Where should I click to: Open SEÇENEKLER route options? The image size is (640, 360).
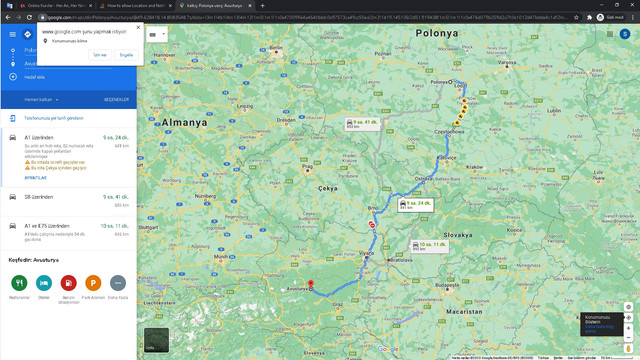click(116, 100)
